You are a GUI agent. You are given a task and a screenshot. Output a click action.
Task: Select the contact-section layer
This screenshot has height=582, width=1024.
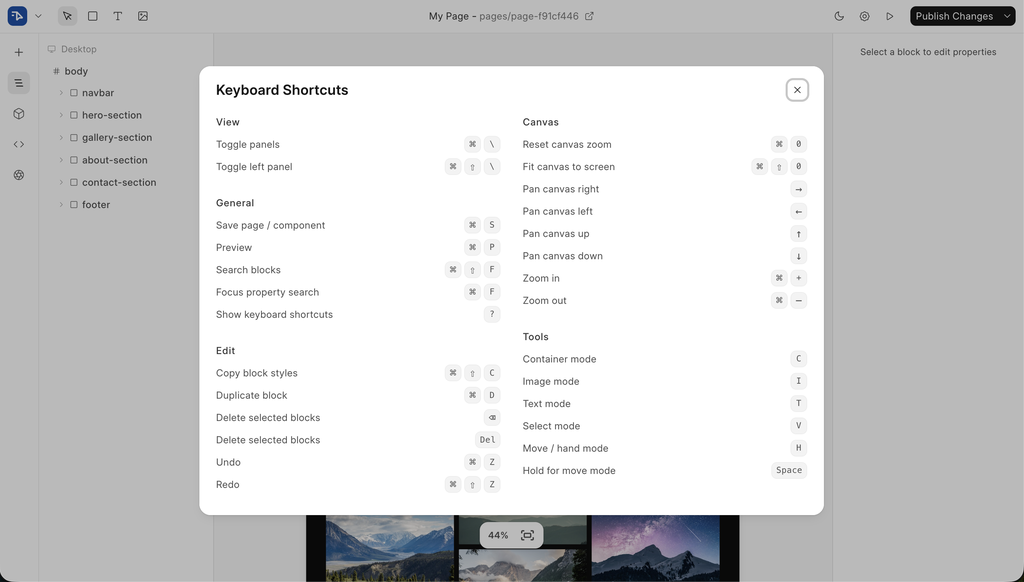[x=119, y=183]
